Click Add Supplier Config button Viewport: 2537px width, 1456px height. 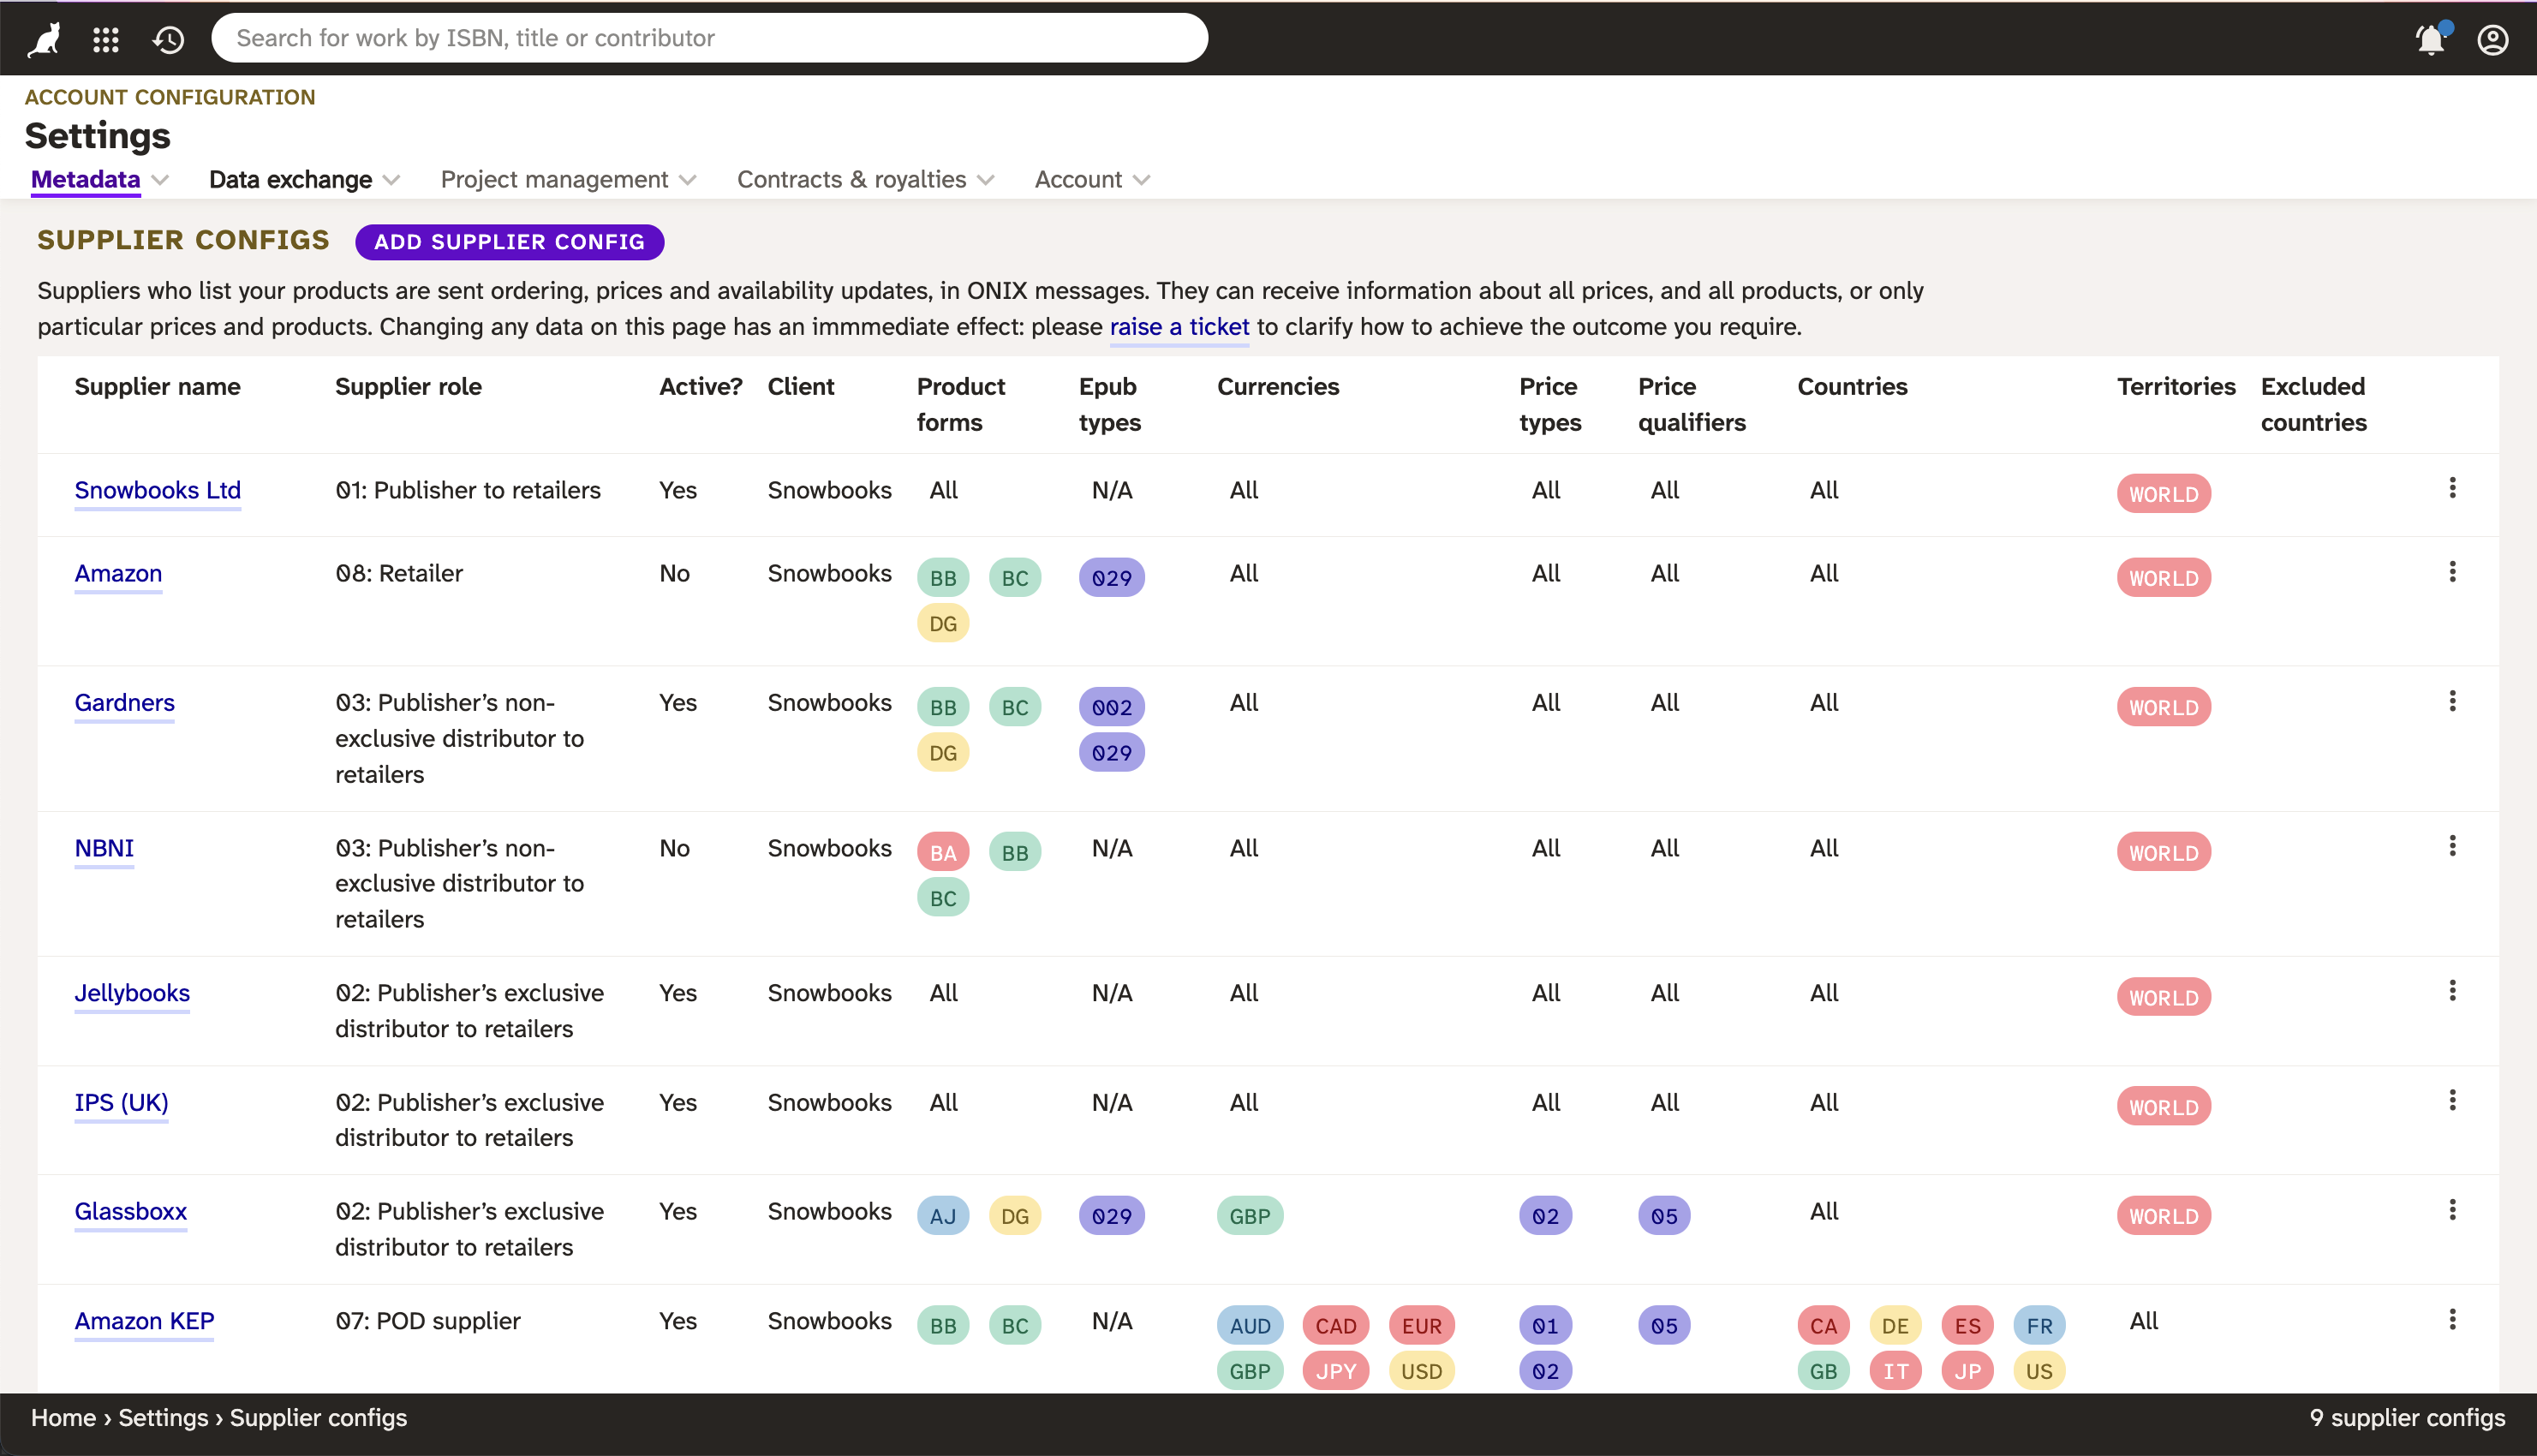coord(510,242)
